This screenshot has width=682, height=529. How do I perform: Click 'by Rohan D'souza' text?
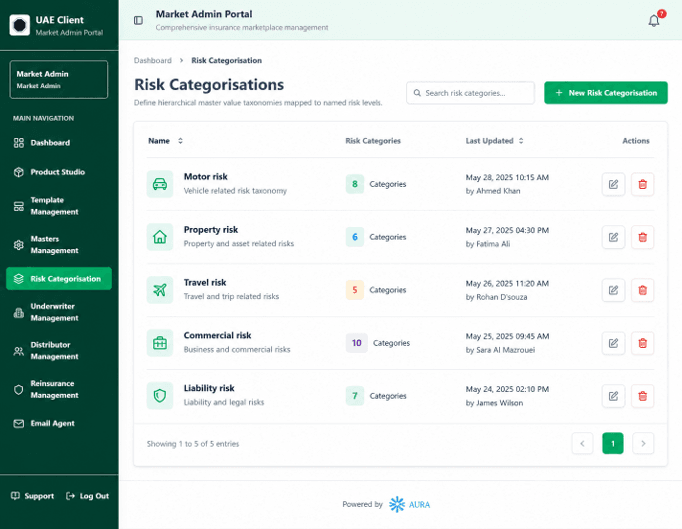pos(496,297)
